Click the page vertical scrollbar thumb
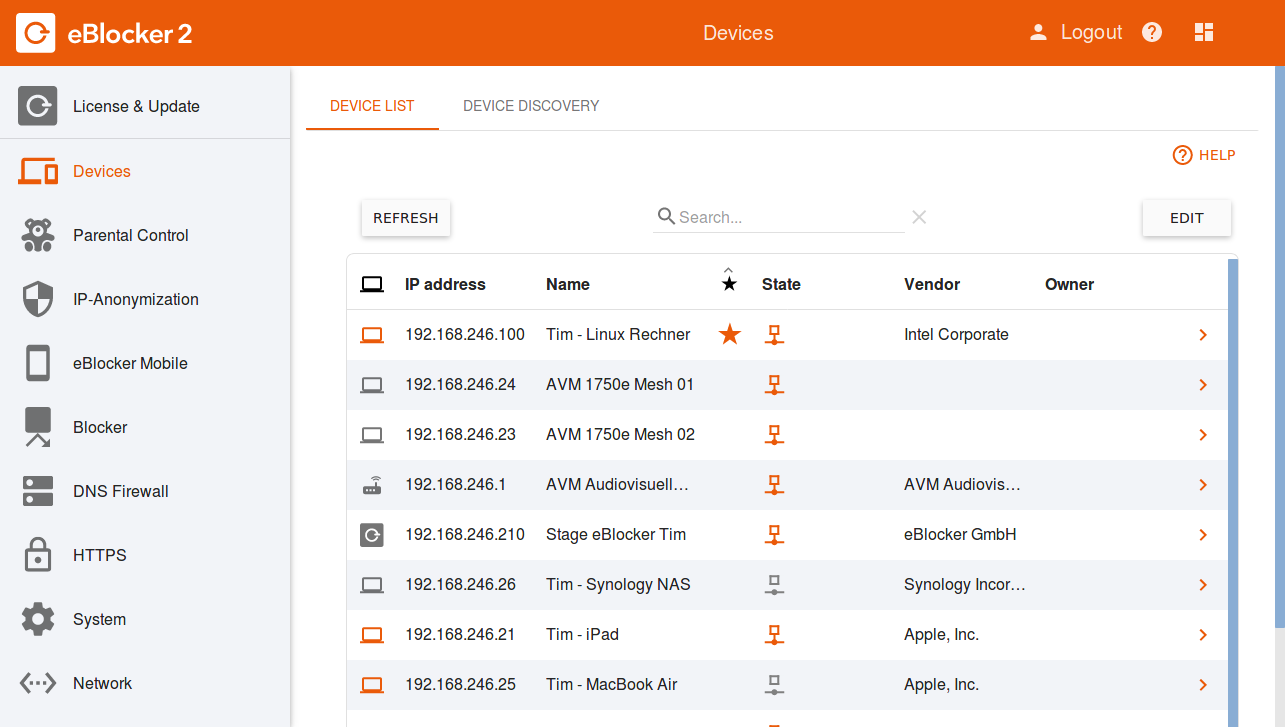Image resolution: width=1285 pixels, height=727 pixels. [x=1280, y=347]
